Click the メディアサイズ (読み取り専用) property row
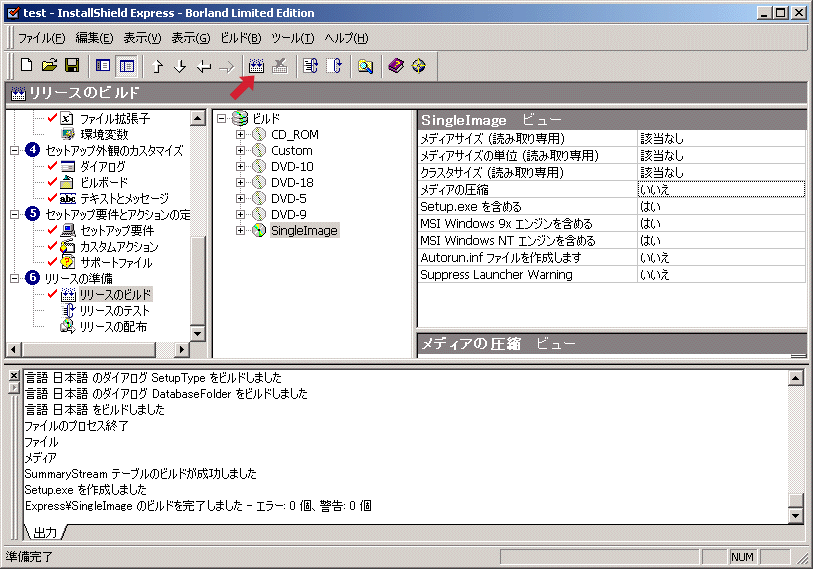Viewport: 813px width, 569px height. pos(611,138)
